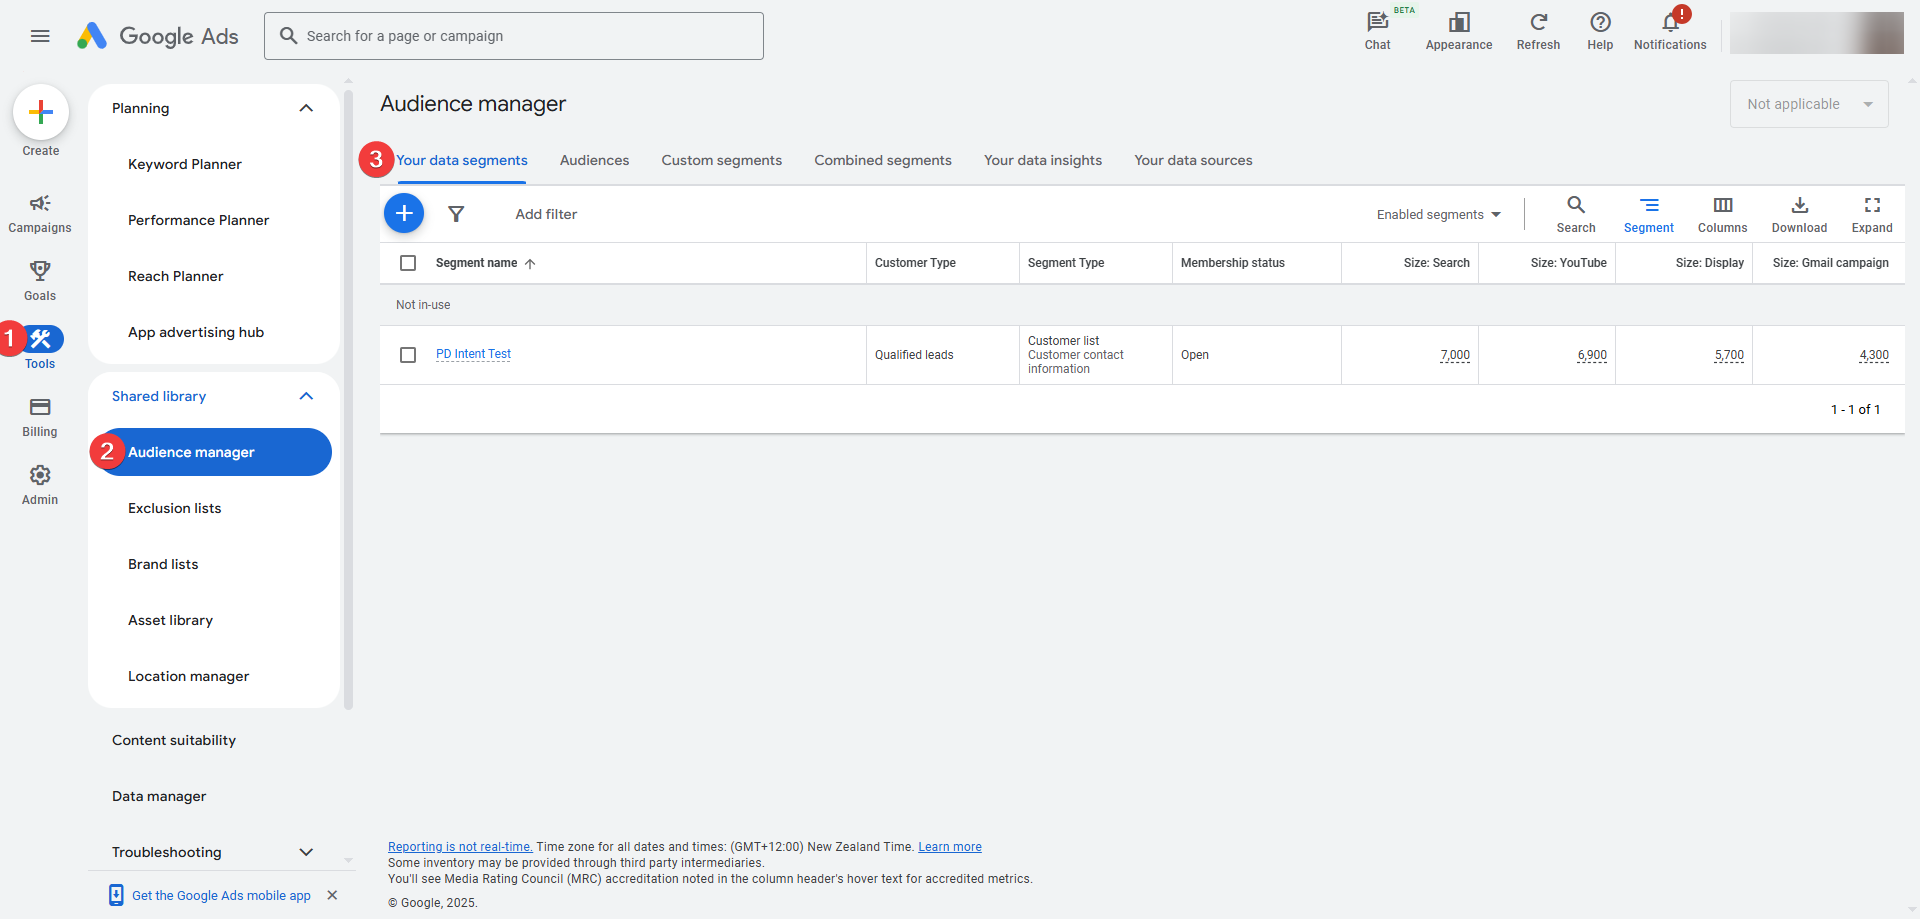Click the Learn more link in footer
Screen dimensions: 1920x919
(x=949, y=847)
